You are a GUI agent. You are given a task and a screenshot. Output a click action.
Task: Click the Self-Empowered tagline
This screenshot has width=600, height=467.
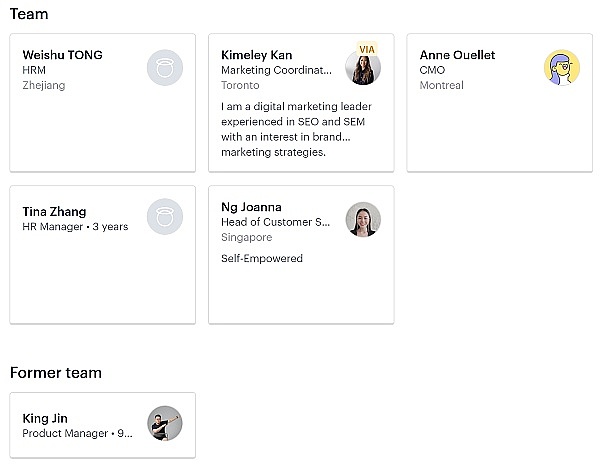(x=262, y=258)
